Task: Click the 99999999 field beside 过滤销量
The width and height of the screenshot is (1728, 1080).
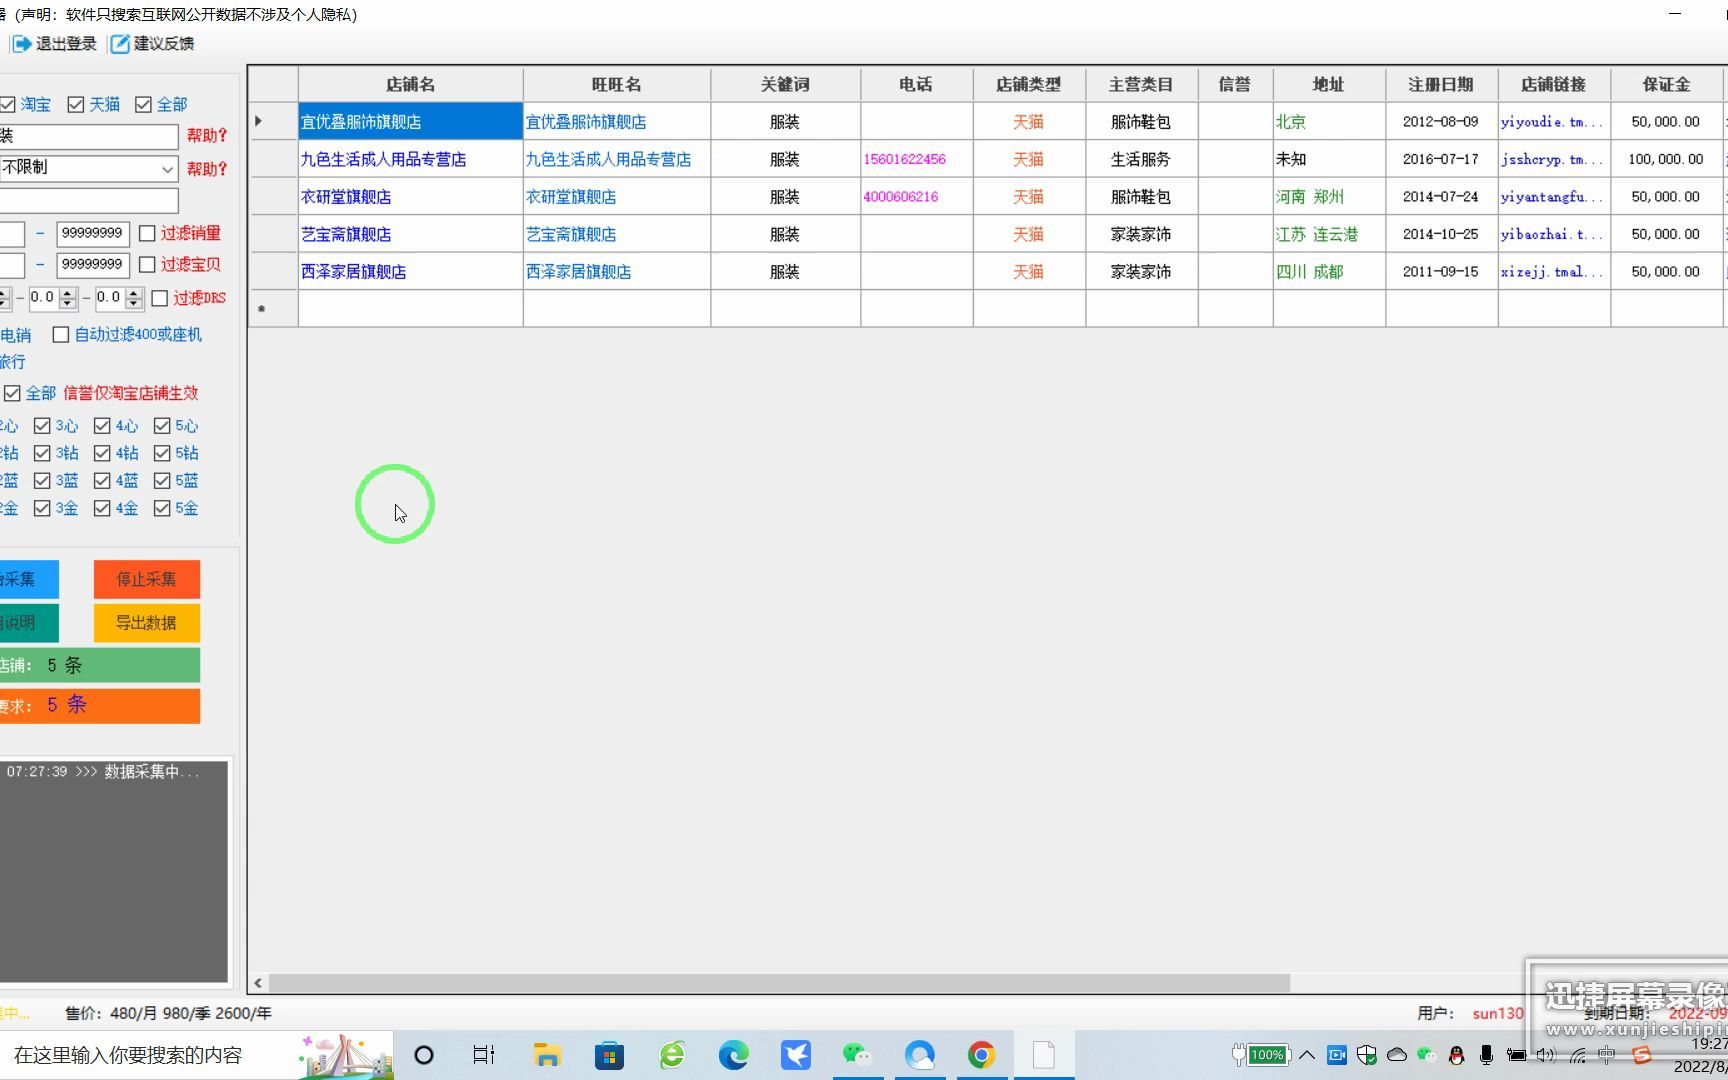Action: click(93, 234)
